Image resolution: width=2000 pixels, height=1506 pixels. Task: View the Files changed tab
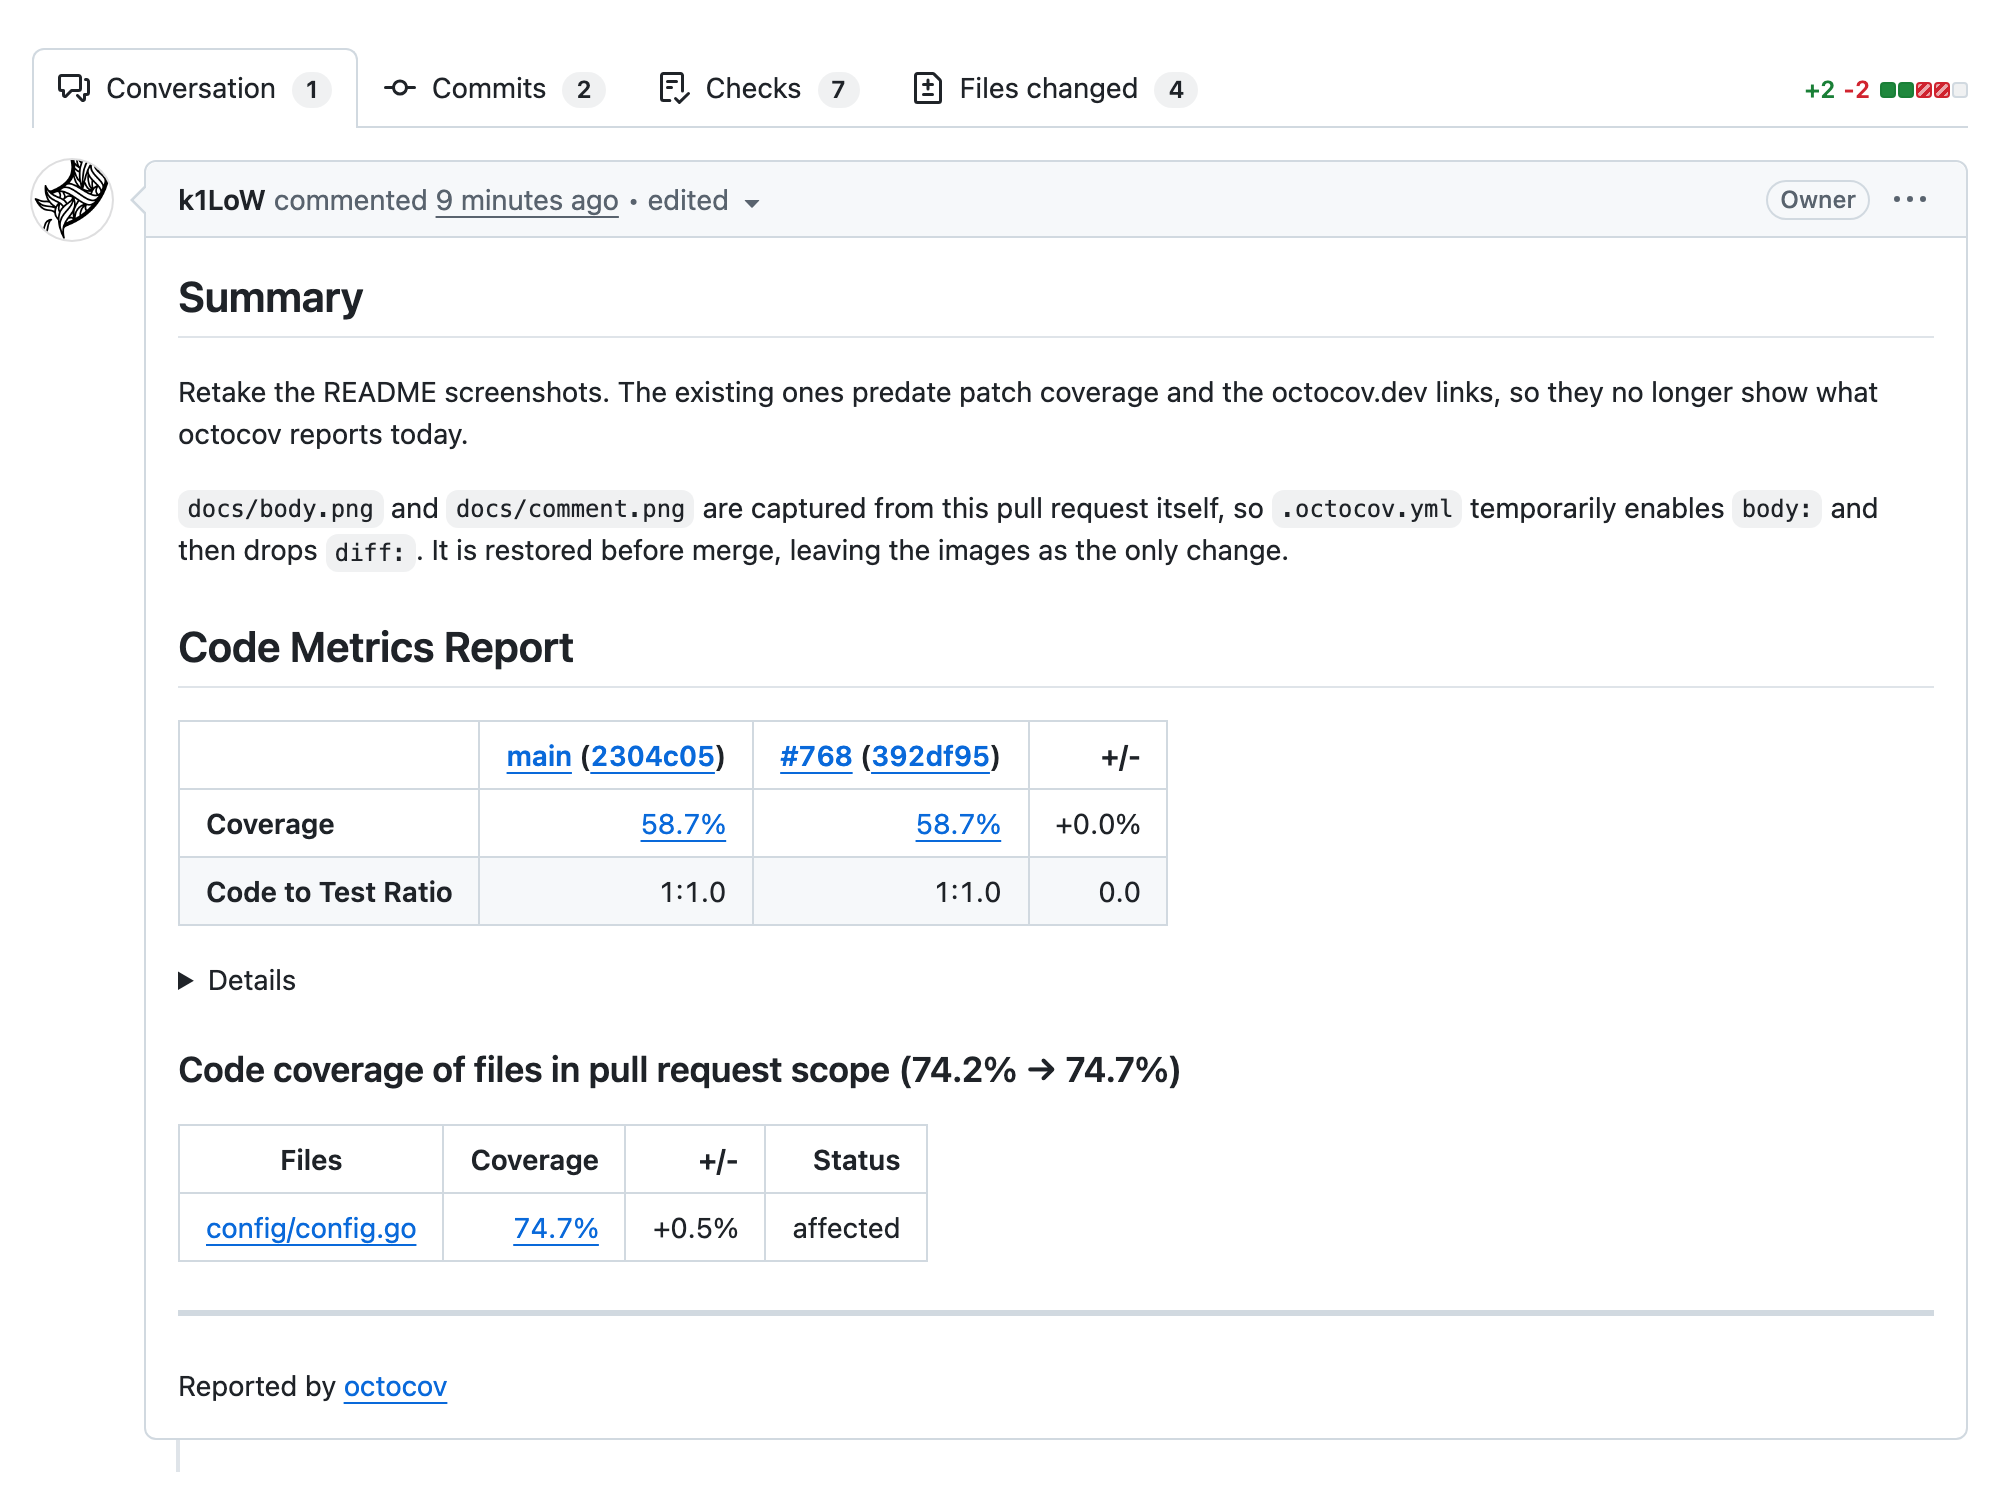(x=1054, y=89)
